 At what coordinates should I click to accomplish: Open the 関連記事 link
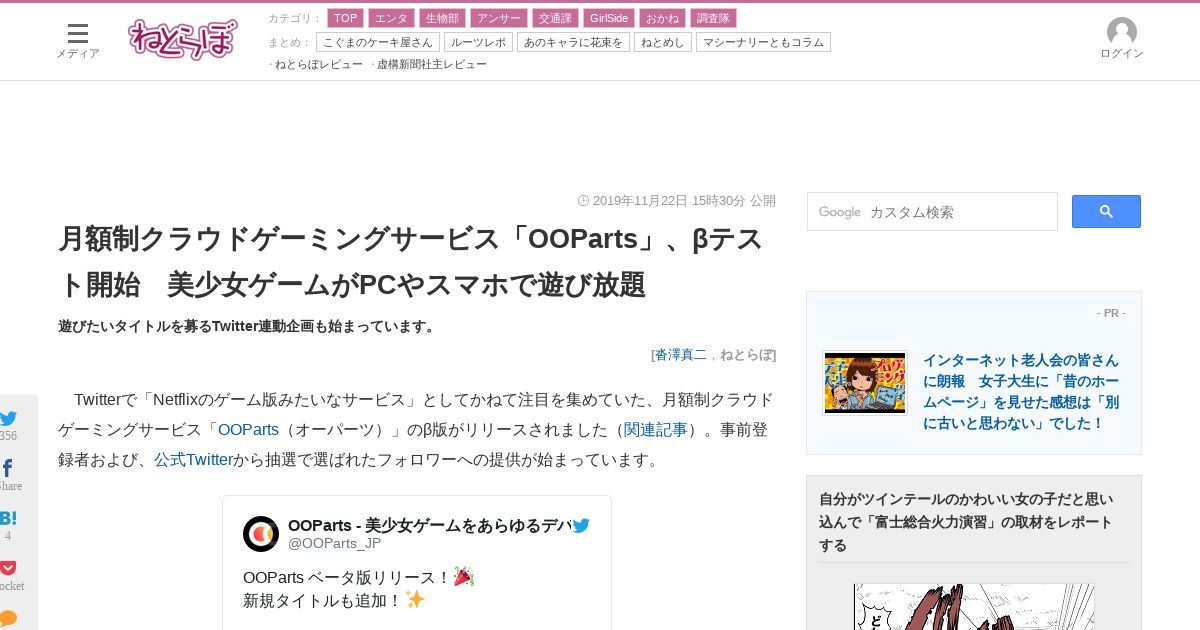click(655, 429)
